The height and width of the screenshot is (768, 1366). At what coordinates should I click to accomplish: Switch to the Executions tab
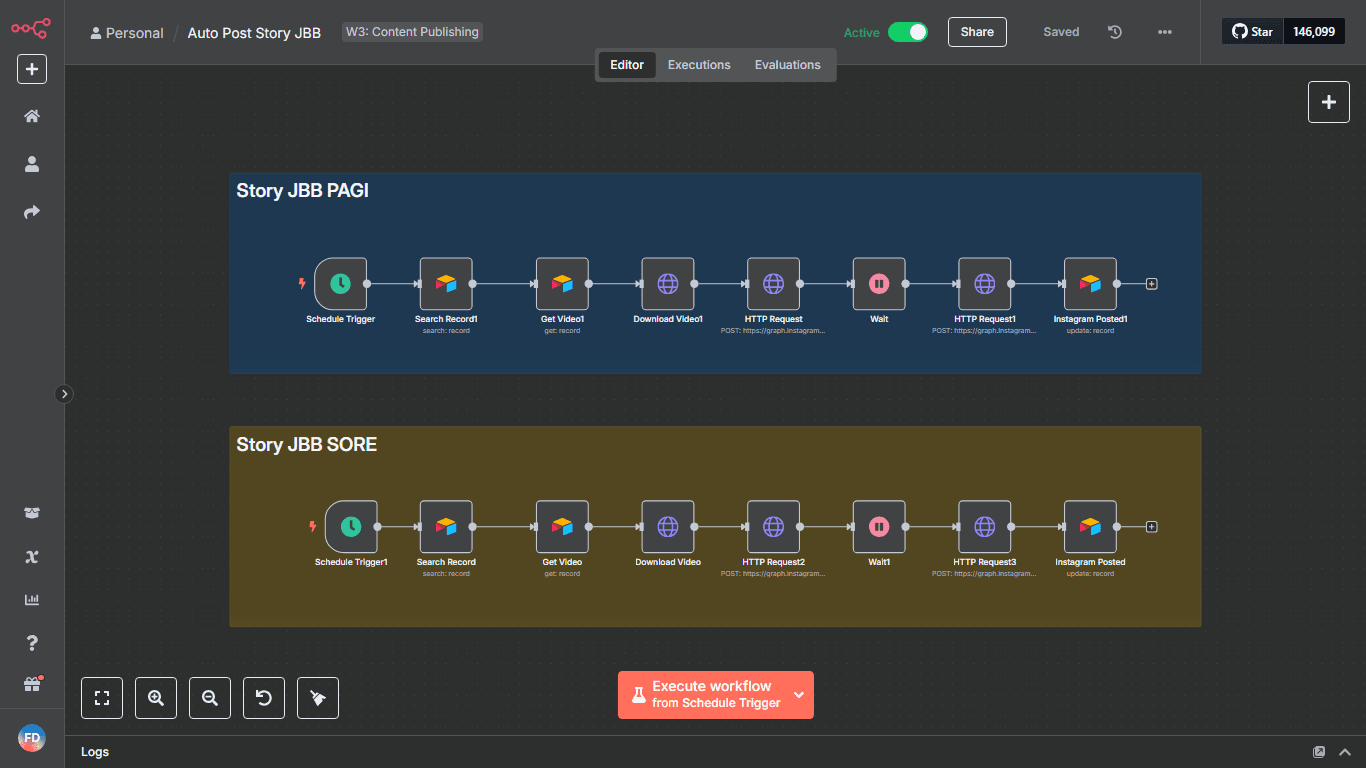[x=699, y=65]
